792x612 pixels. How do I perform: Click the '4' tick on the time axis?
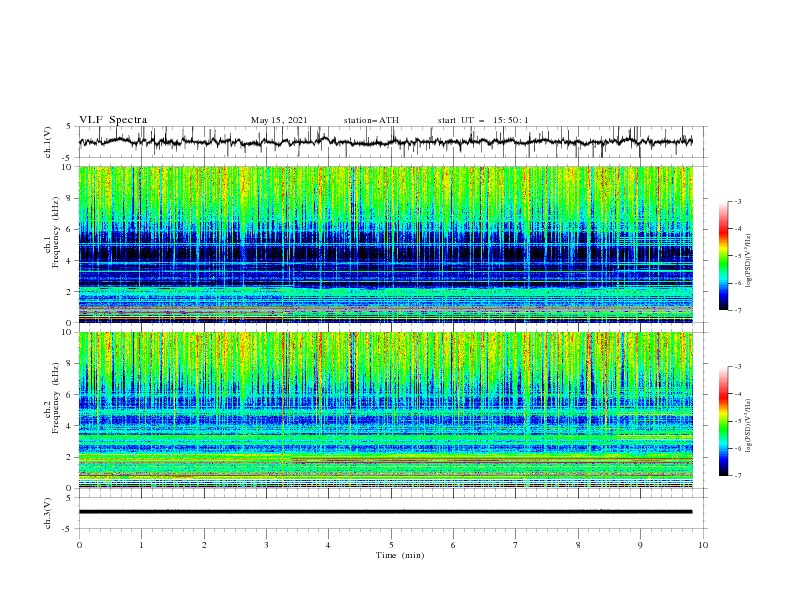[328, 545]
